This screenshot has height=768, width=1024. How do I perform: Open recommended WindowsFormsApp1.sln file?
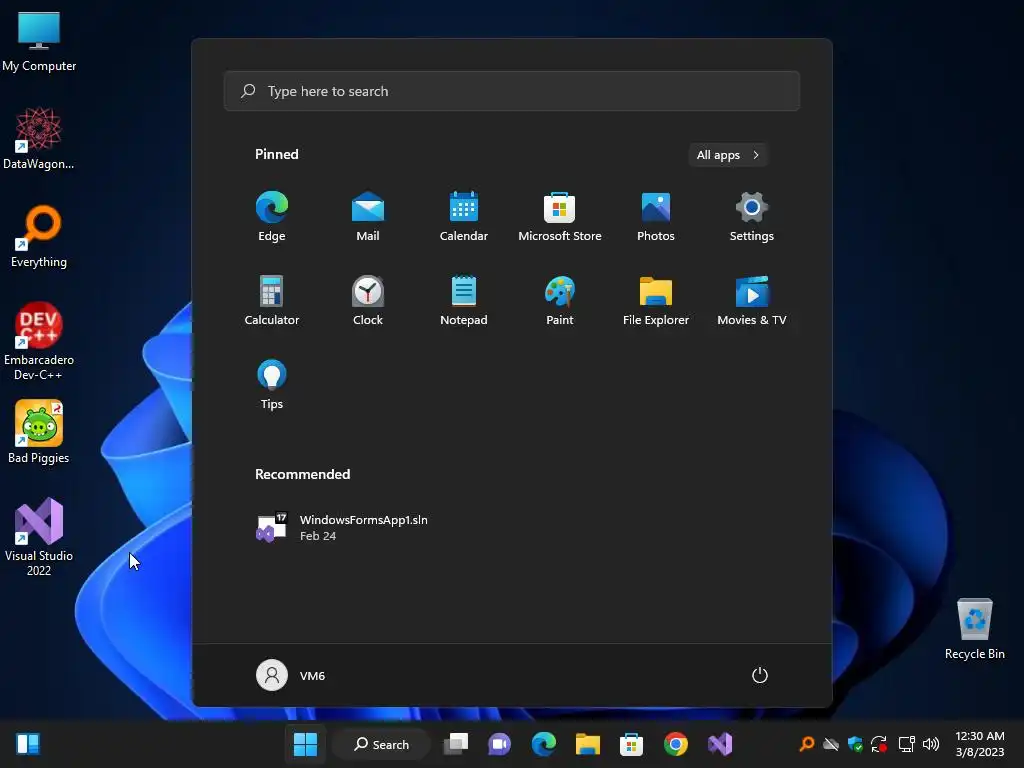(343, 527)
